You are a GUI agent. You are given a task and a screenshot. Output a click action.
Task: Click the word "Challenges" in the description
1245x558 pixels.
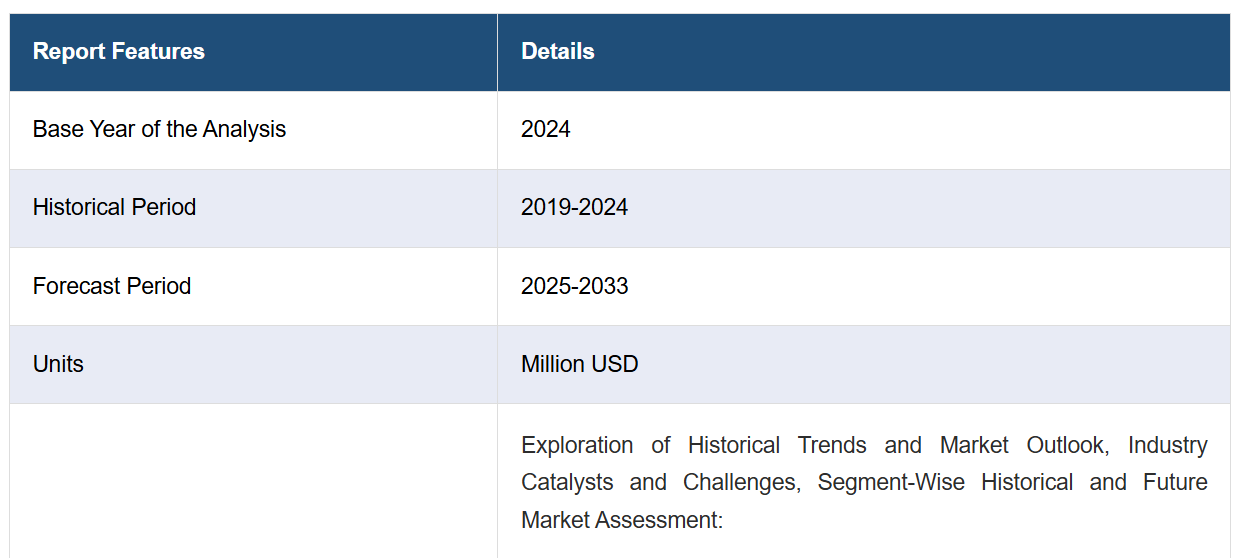click(741, 483)
